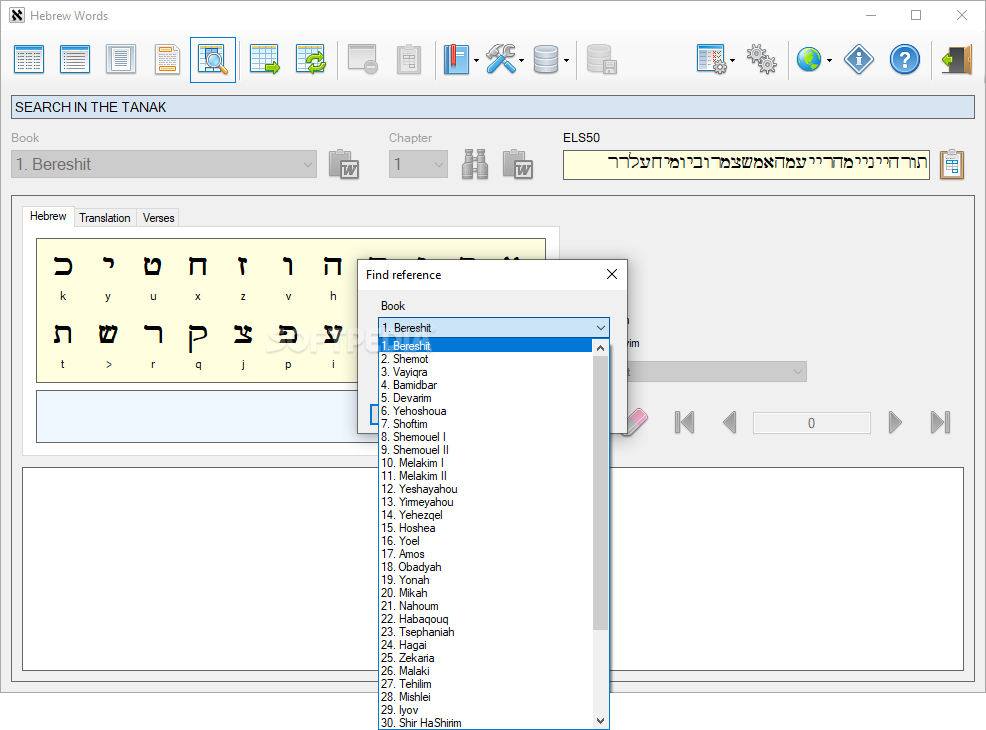Screen dimensions: 986x730
Task: Click the blue Hebrew search input box
Action: pos(196,417)
